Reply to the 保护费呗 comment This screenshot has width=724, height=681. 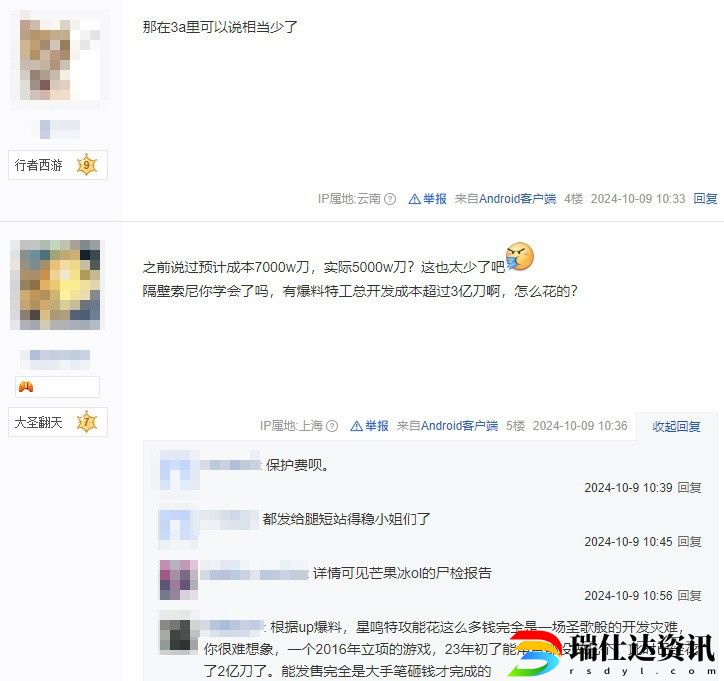point(689,488)
